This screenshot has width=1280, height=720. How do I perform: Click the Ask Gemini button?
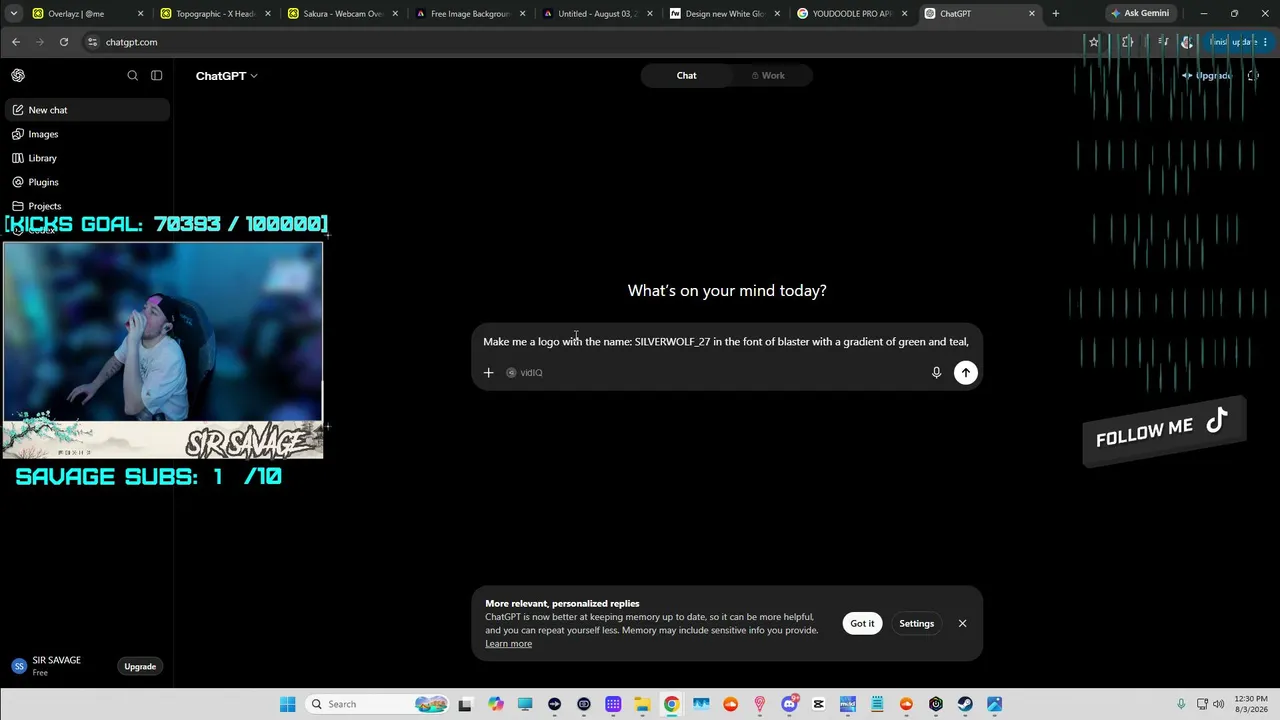(1139, 14)
